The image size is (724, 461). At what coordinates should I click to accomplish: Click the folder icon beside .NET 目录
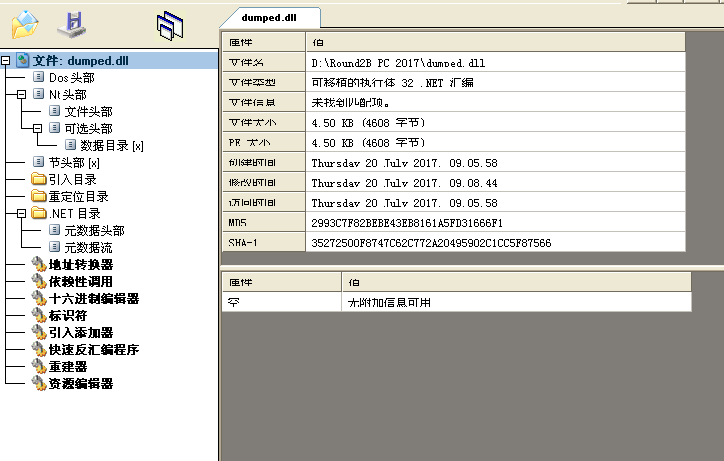click(39, 213)
